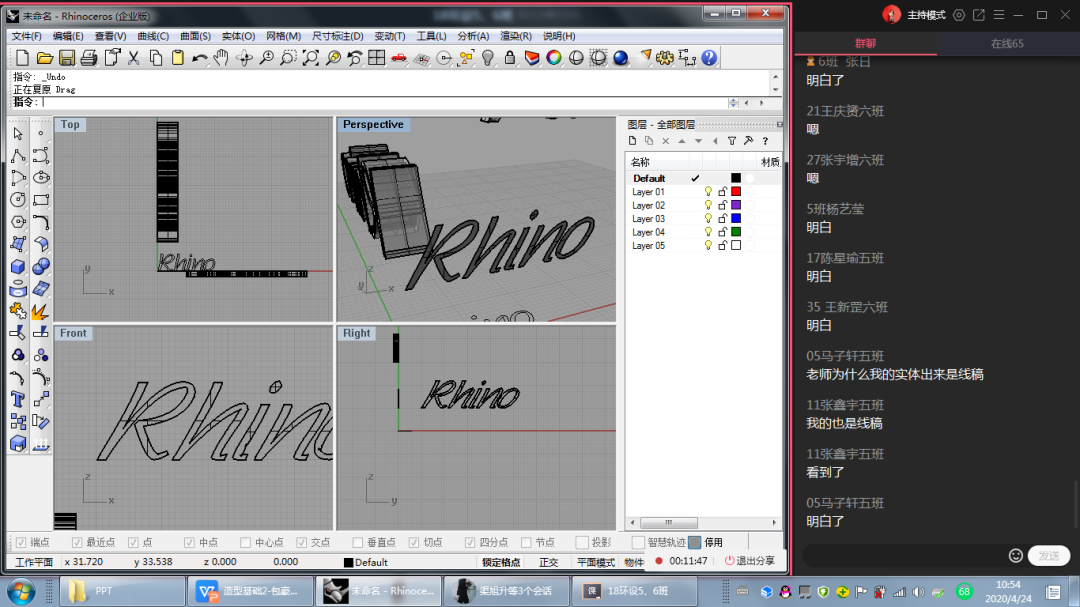Toggle the 中心点 osnap checkbox

pyautogui.click(x=247, y=542)
